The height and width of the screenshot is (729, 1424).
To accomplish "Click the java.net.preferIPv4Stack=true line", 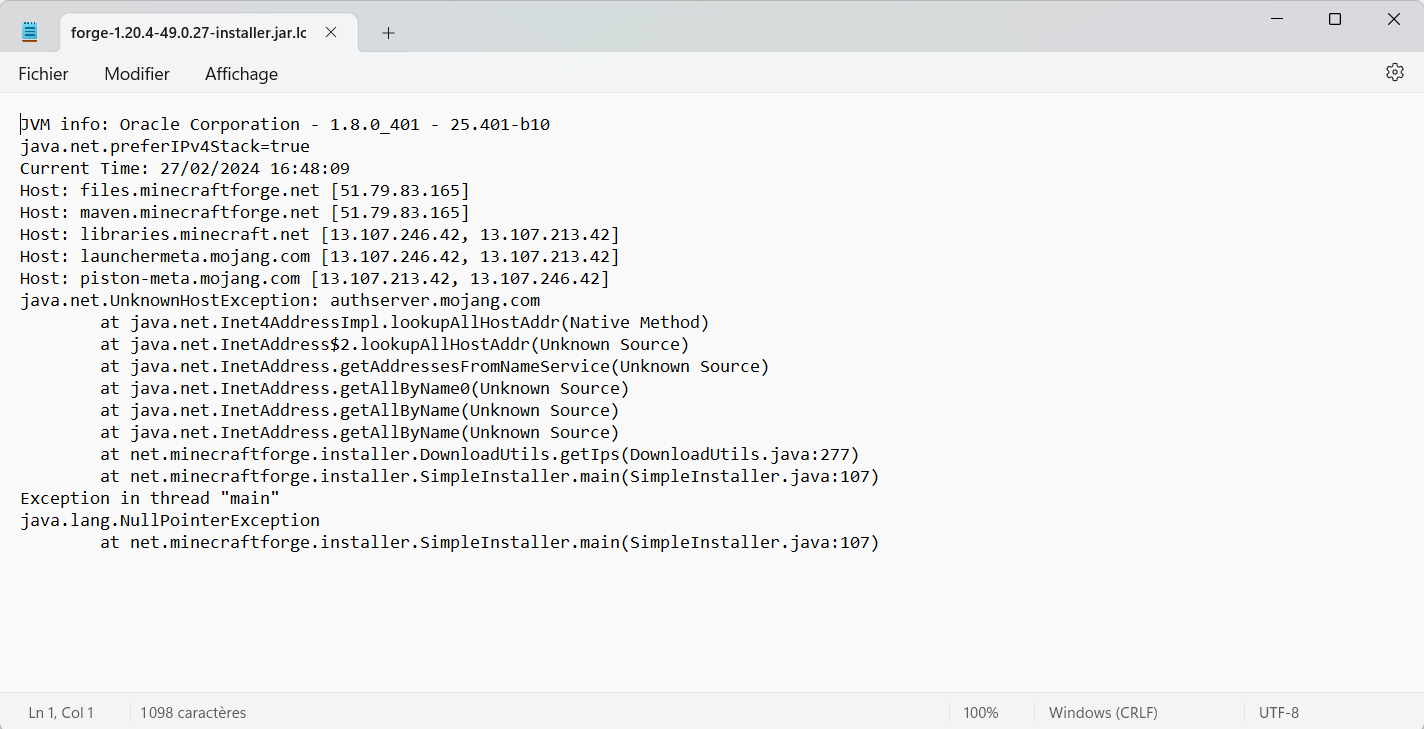I will [165, 147].
